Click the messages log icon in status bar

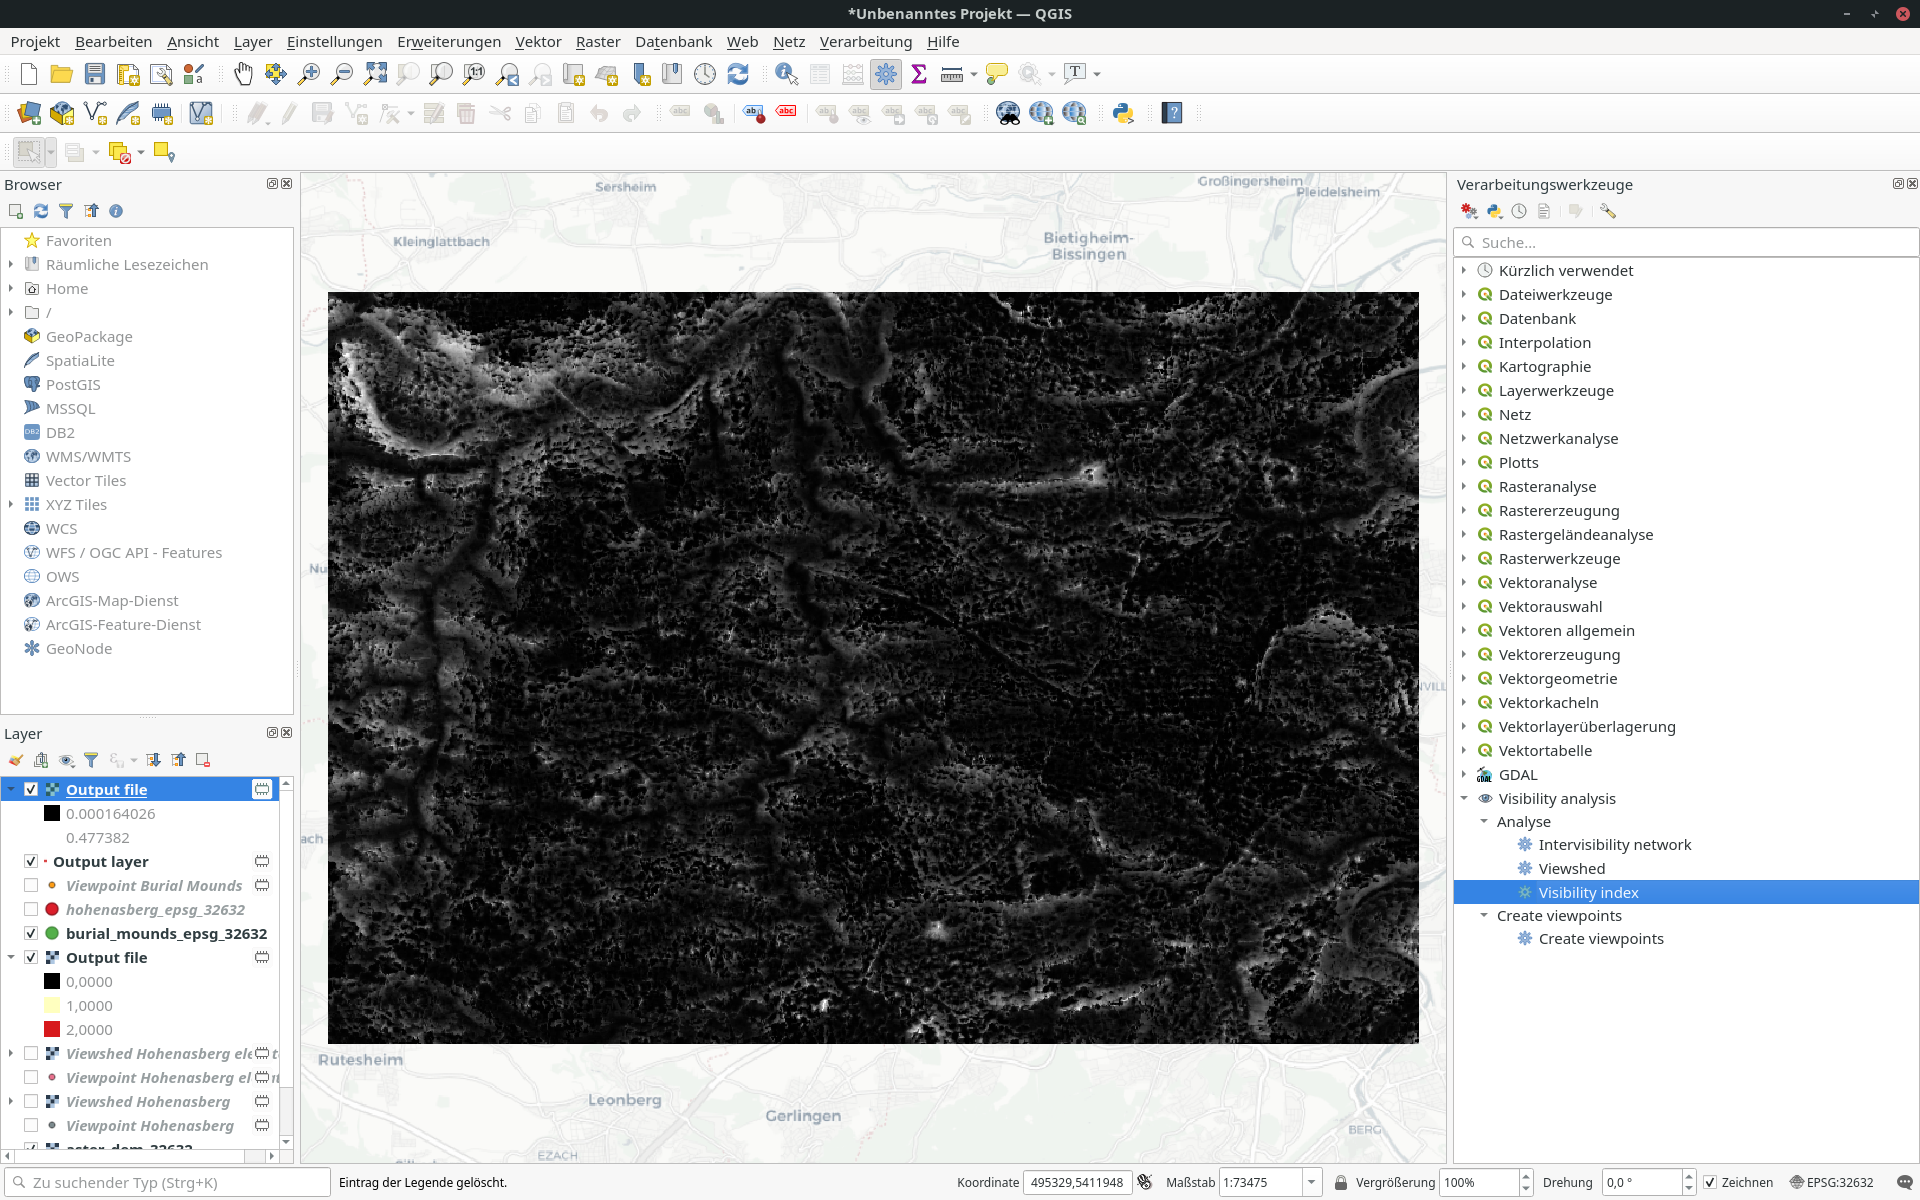[x=1904, y=1182]
